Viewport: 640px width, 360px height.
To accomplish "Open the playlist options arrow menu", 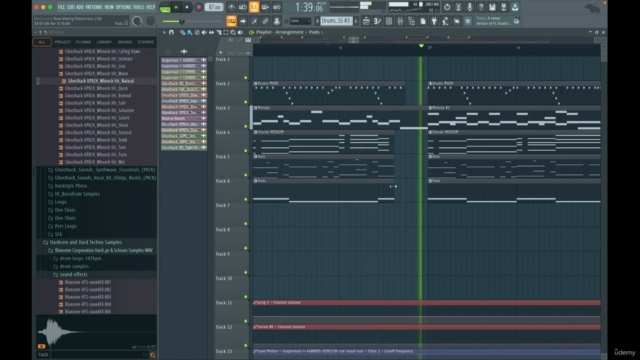I will pos(164,32).
